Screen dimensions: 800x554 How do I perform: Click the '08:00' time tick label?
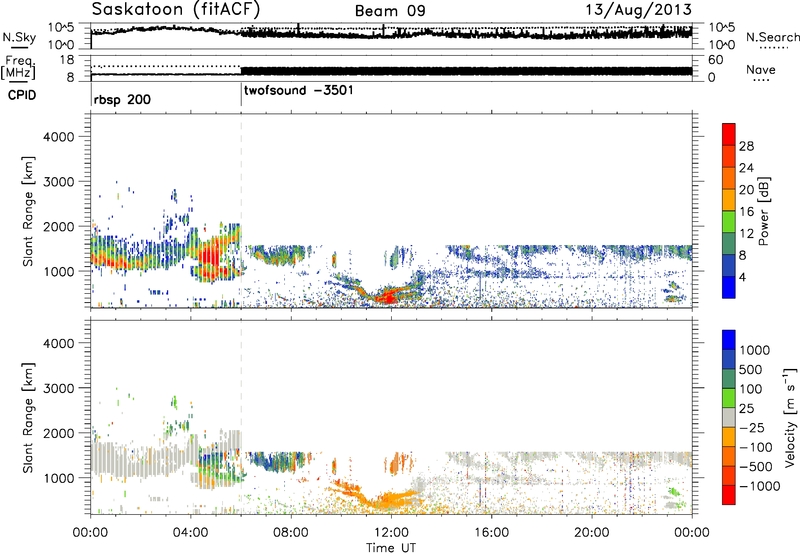pyautogui.click(x=291, y=533)
